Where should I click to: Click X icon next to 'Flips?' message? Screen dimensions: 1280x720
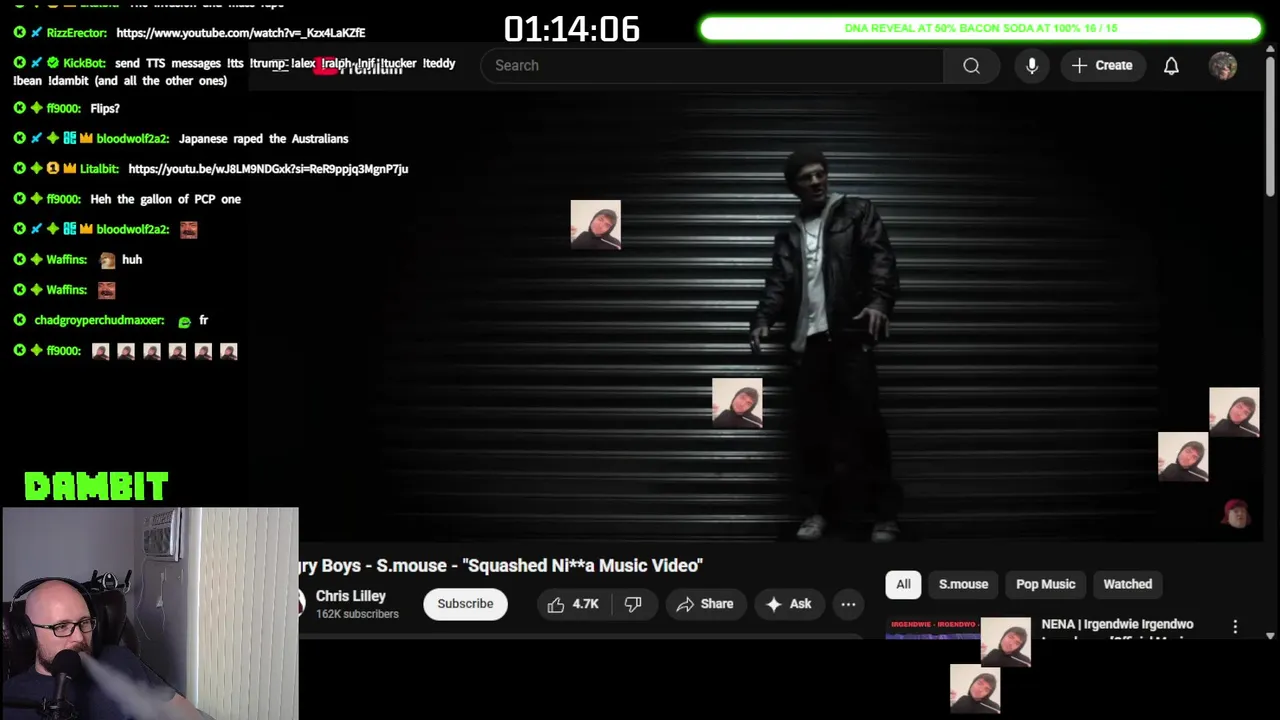(x=19, y=108)
